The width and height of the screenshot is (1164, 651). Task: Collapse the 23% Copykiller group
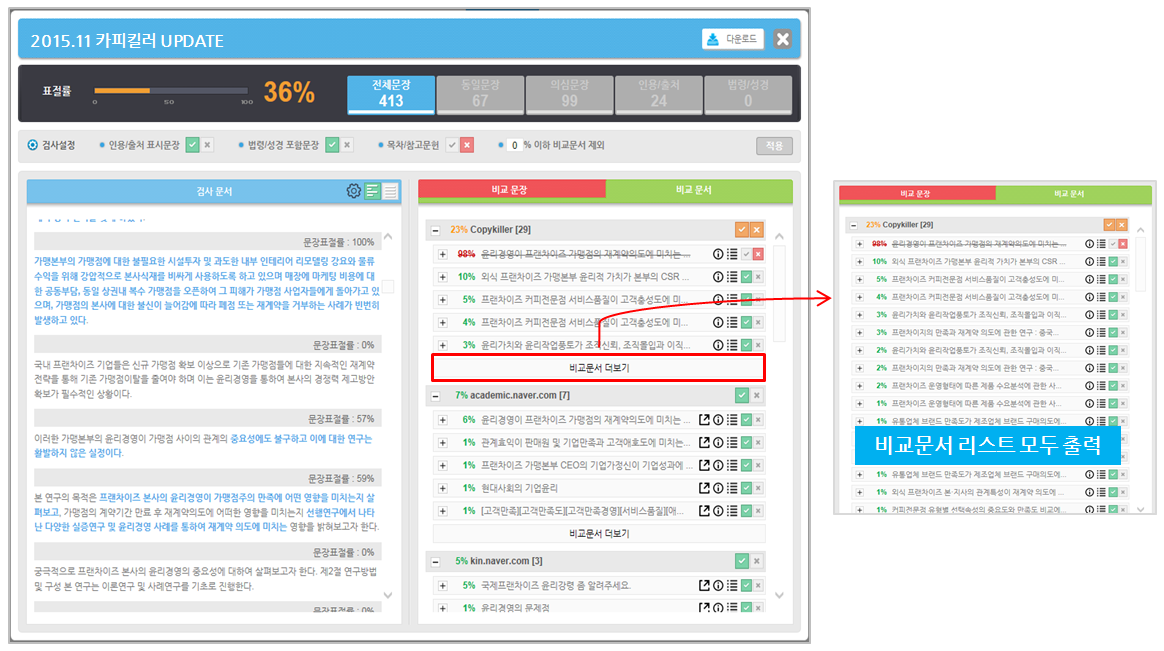(435, 230)
